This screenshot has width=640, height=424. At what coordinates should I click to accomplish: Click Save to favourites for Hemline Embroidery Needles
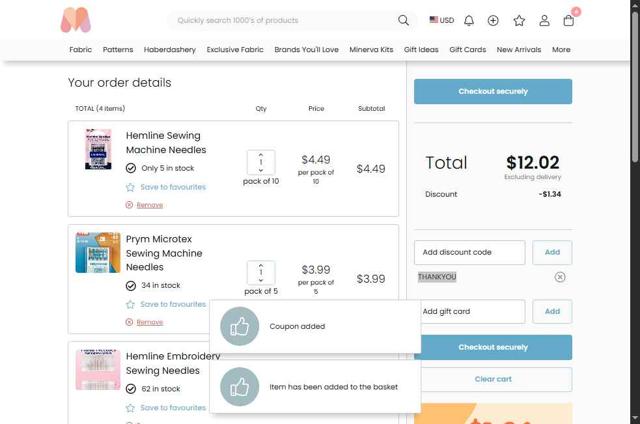pyautogui.click(x=173, y=408)
